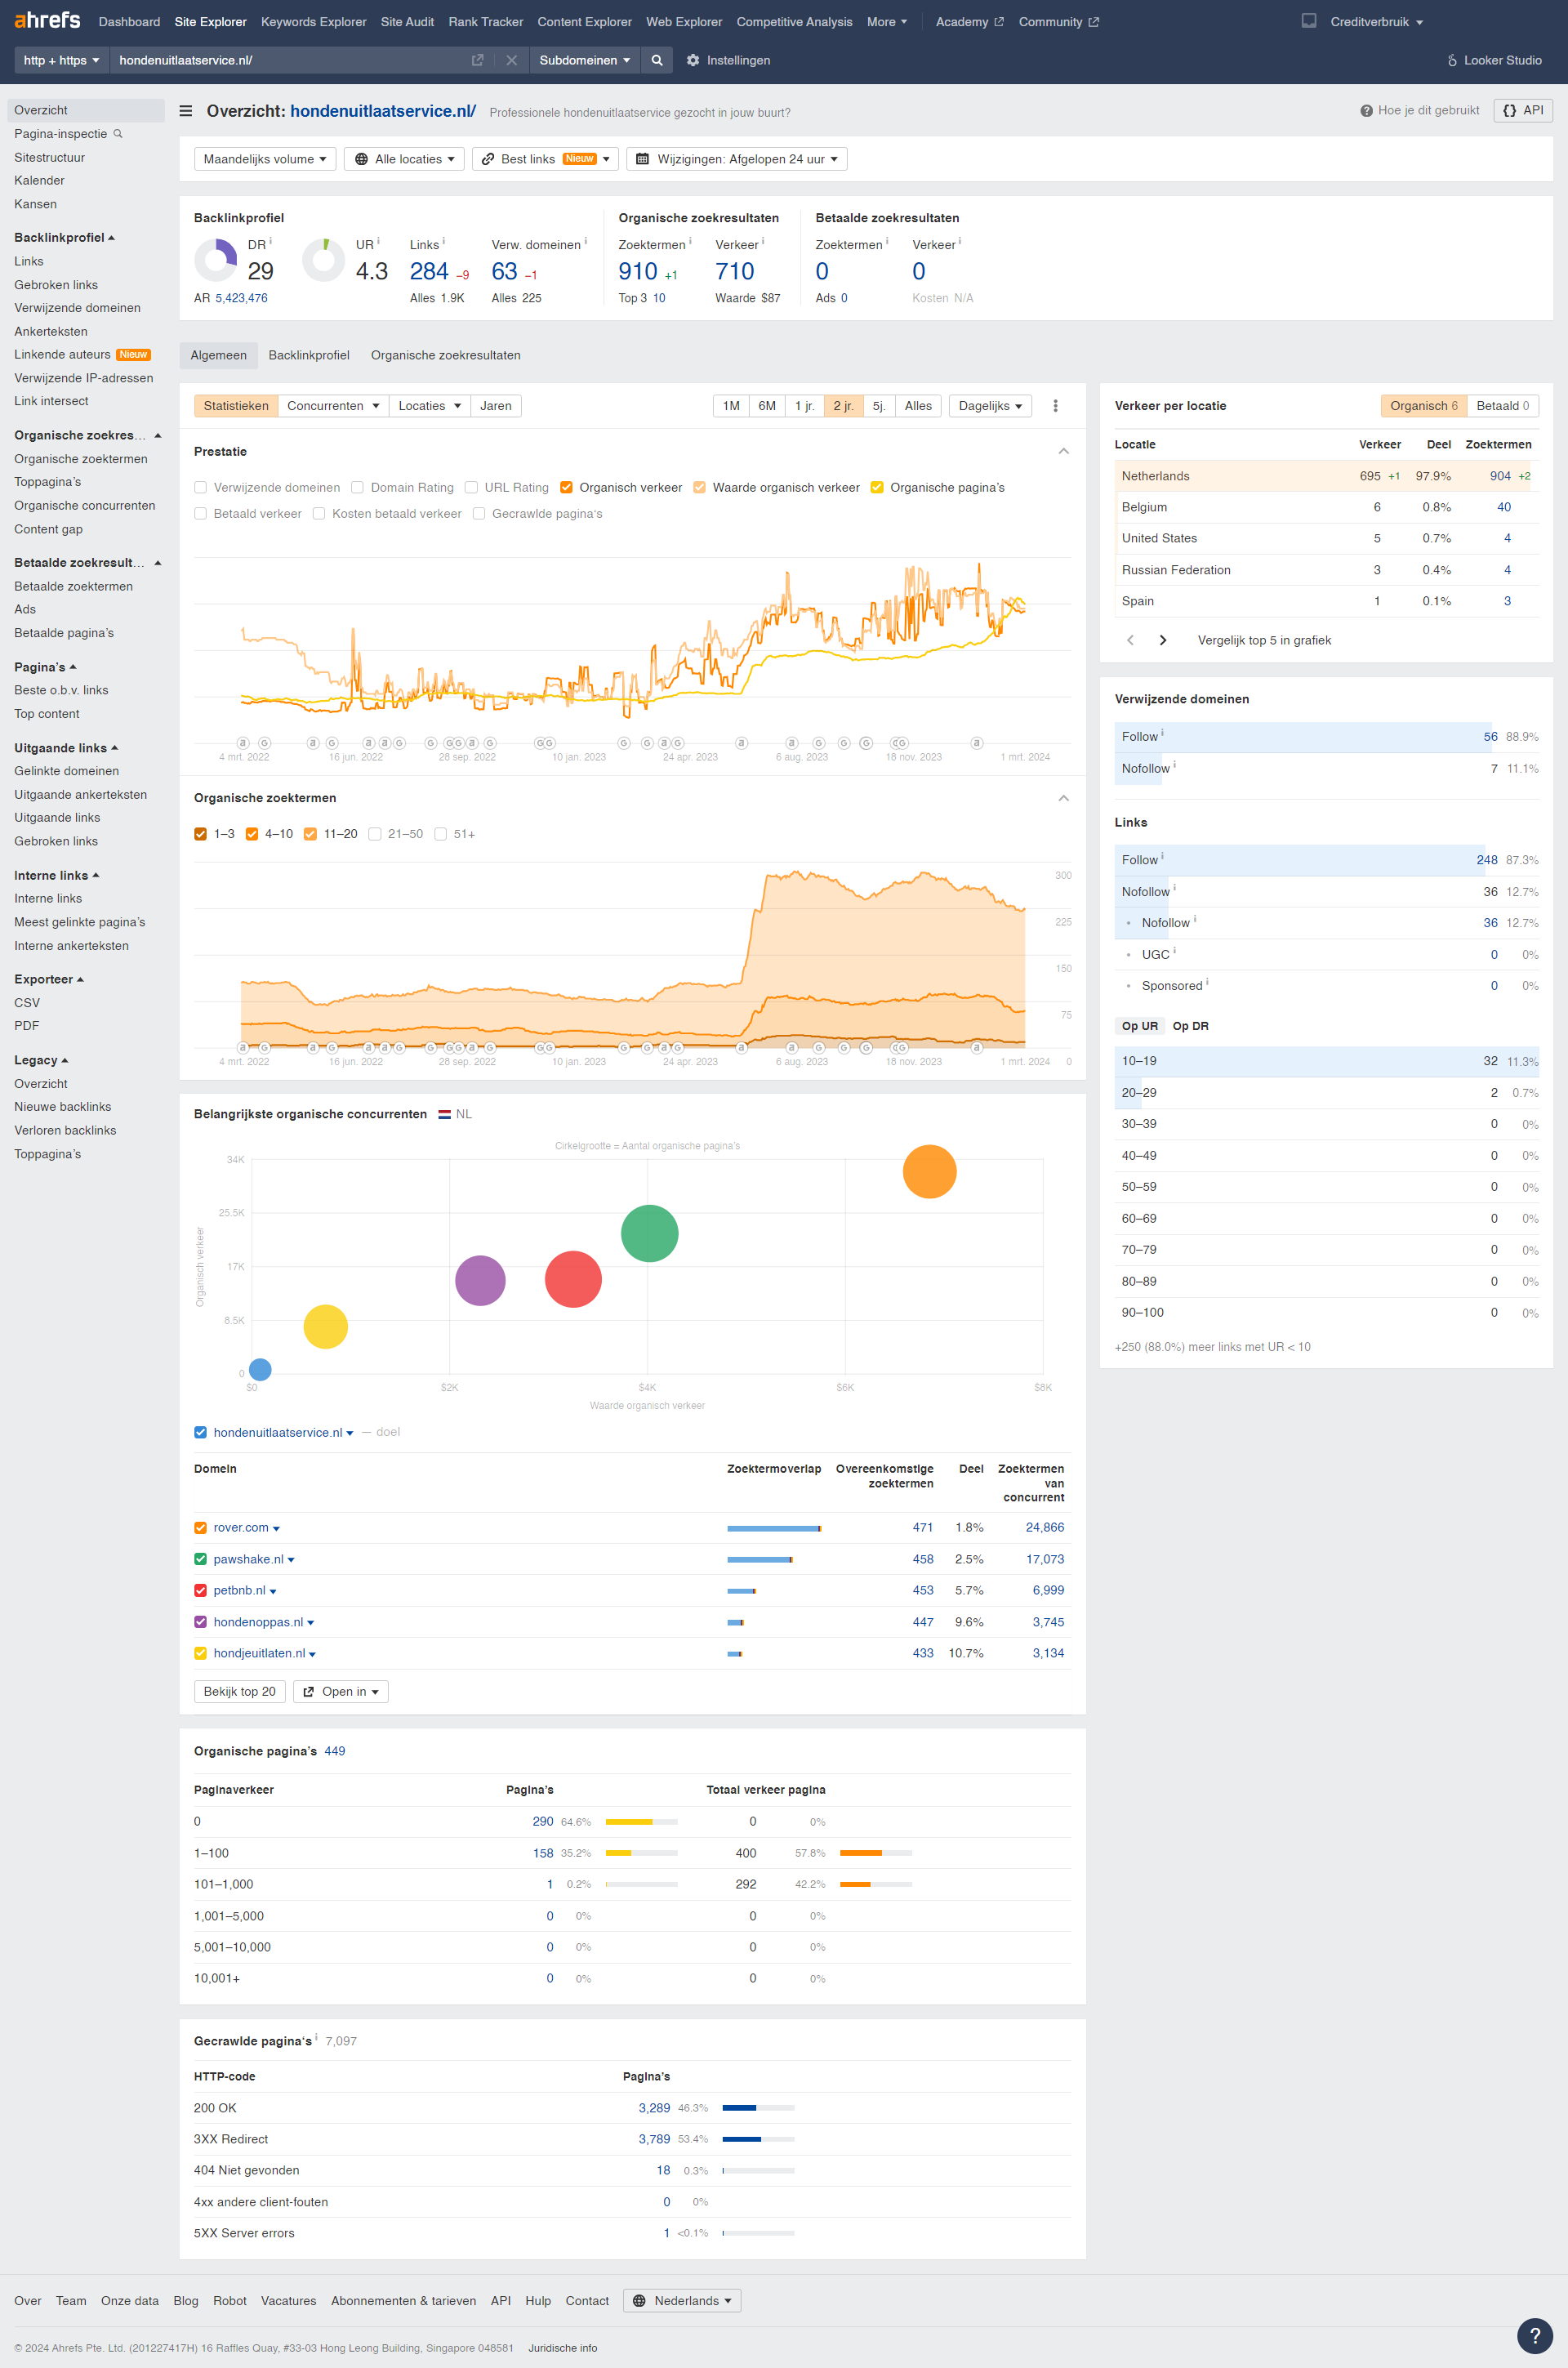The image size is (1568, 2368).
Task: Click the help bubble icon bottom right
Action: click(1535, 2335)
